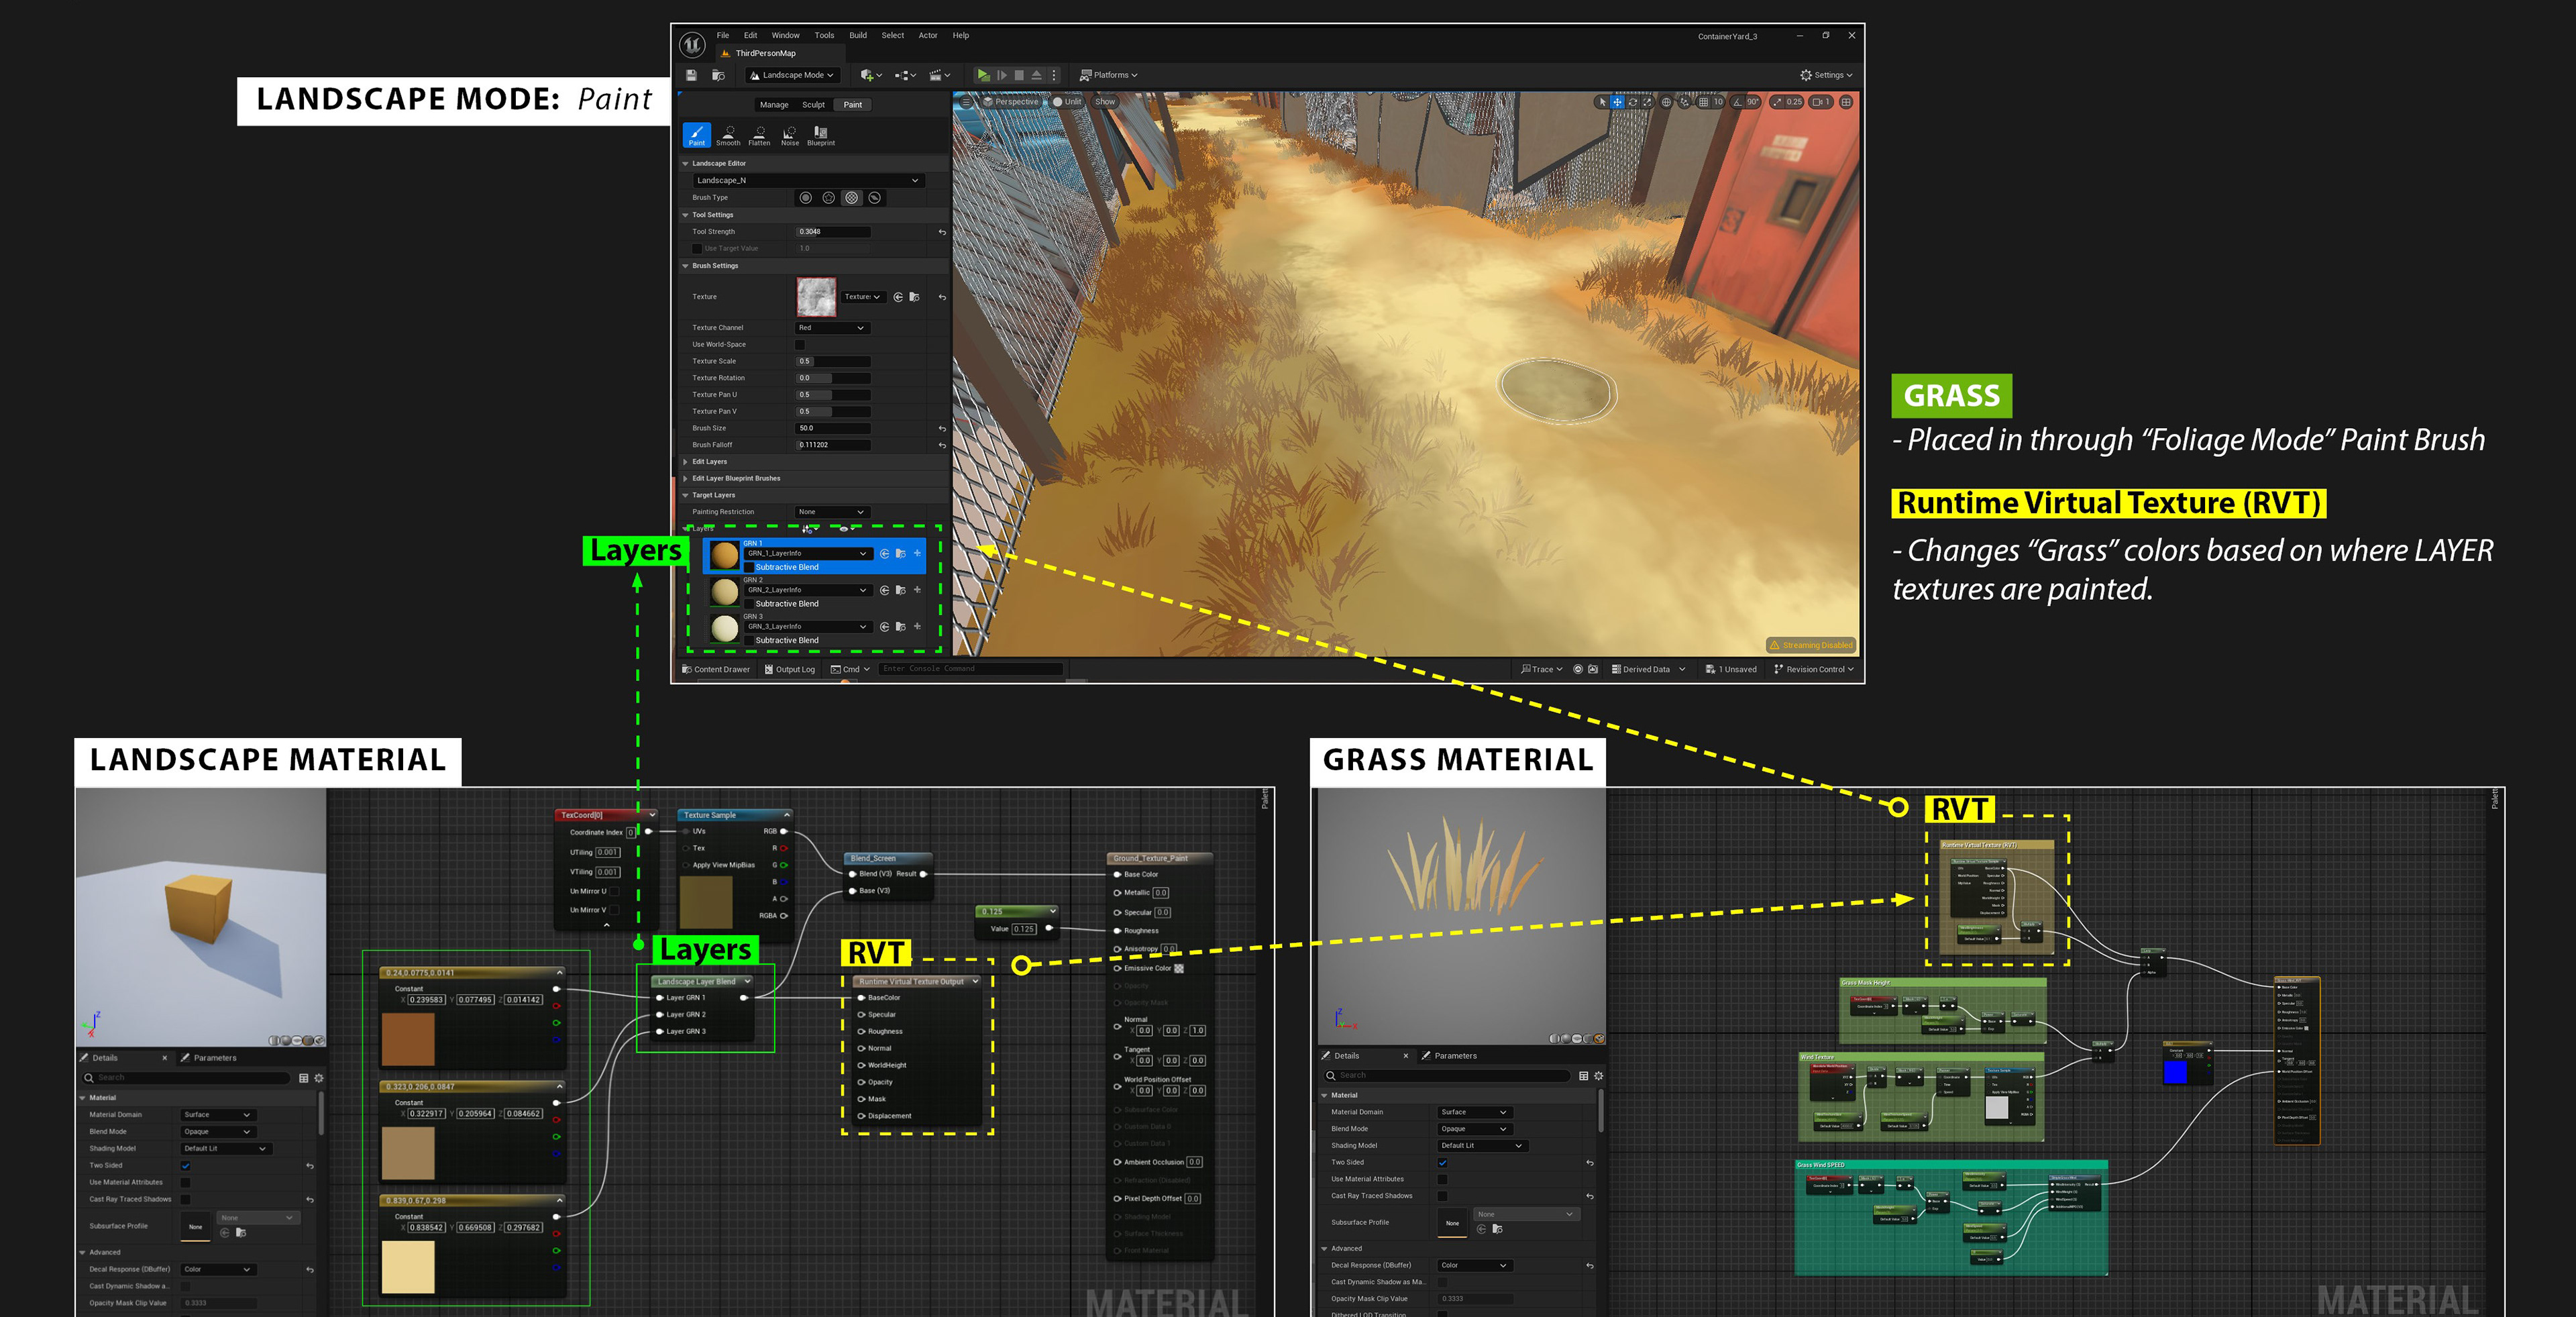The height and width of the screenshot is (1317, 2576).
Task: Click the viewport layout maximize grid icon
Action: (1846, 102)
